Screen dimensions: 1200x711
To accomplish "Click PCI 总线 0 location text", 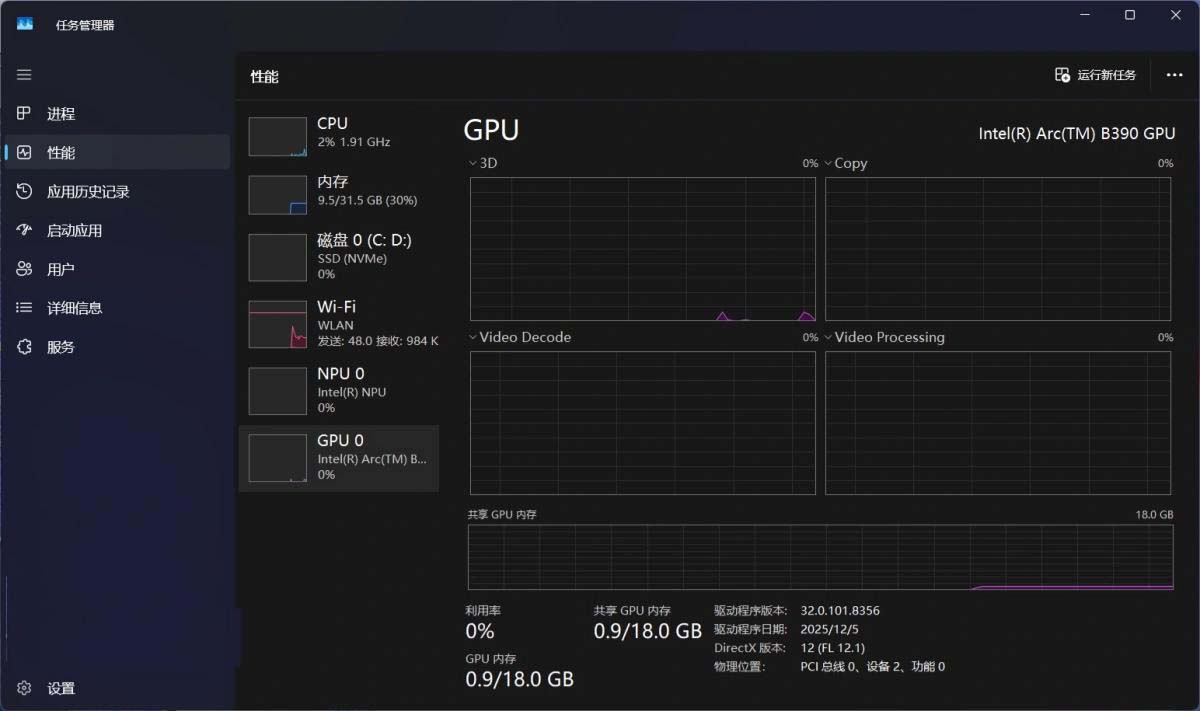I will pyautogui.click(x=872, y=666).
